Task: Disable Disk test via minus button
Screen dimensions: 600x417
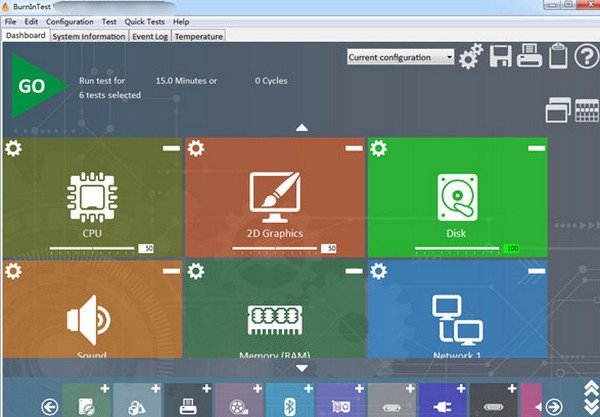Action: pos(537,148)
